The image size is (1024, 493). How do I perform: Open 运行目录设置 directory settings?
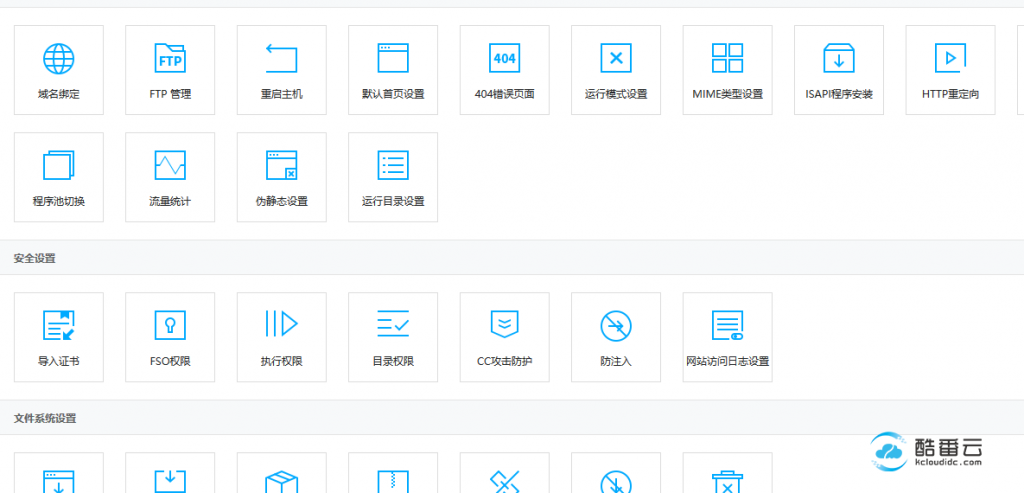(393, 165)
